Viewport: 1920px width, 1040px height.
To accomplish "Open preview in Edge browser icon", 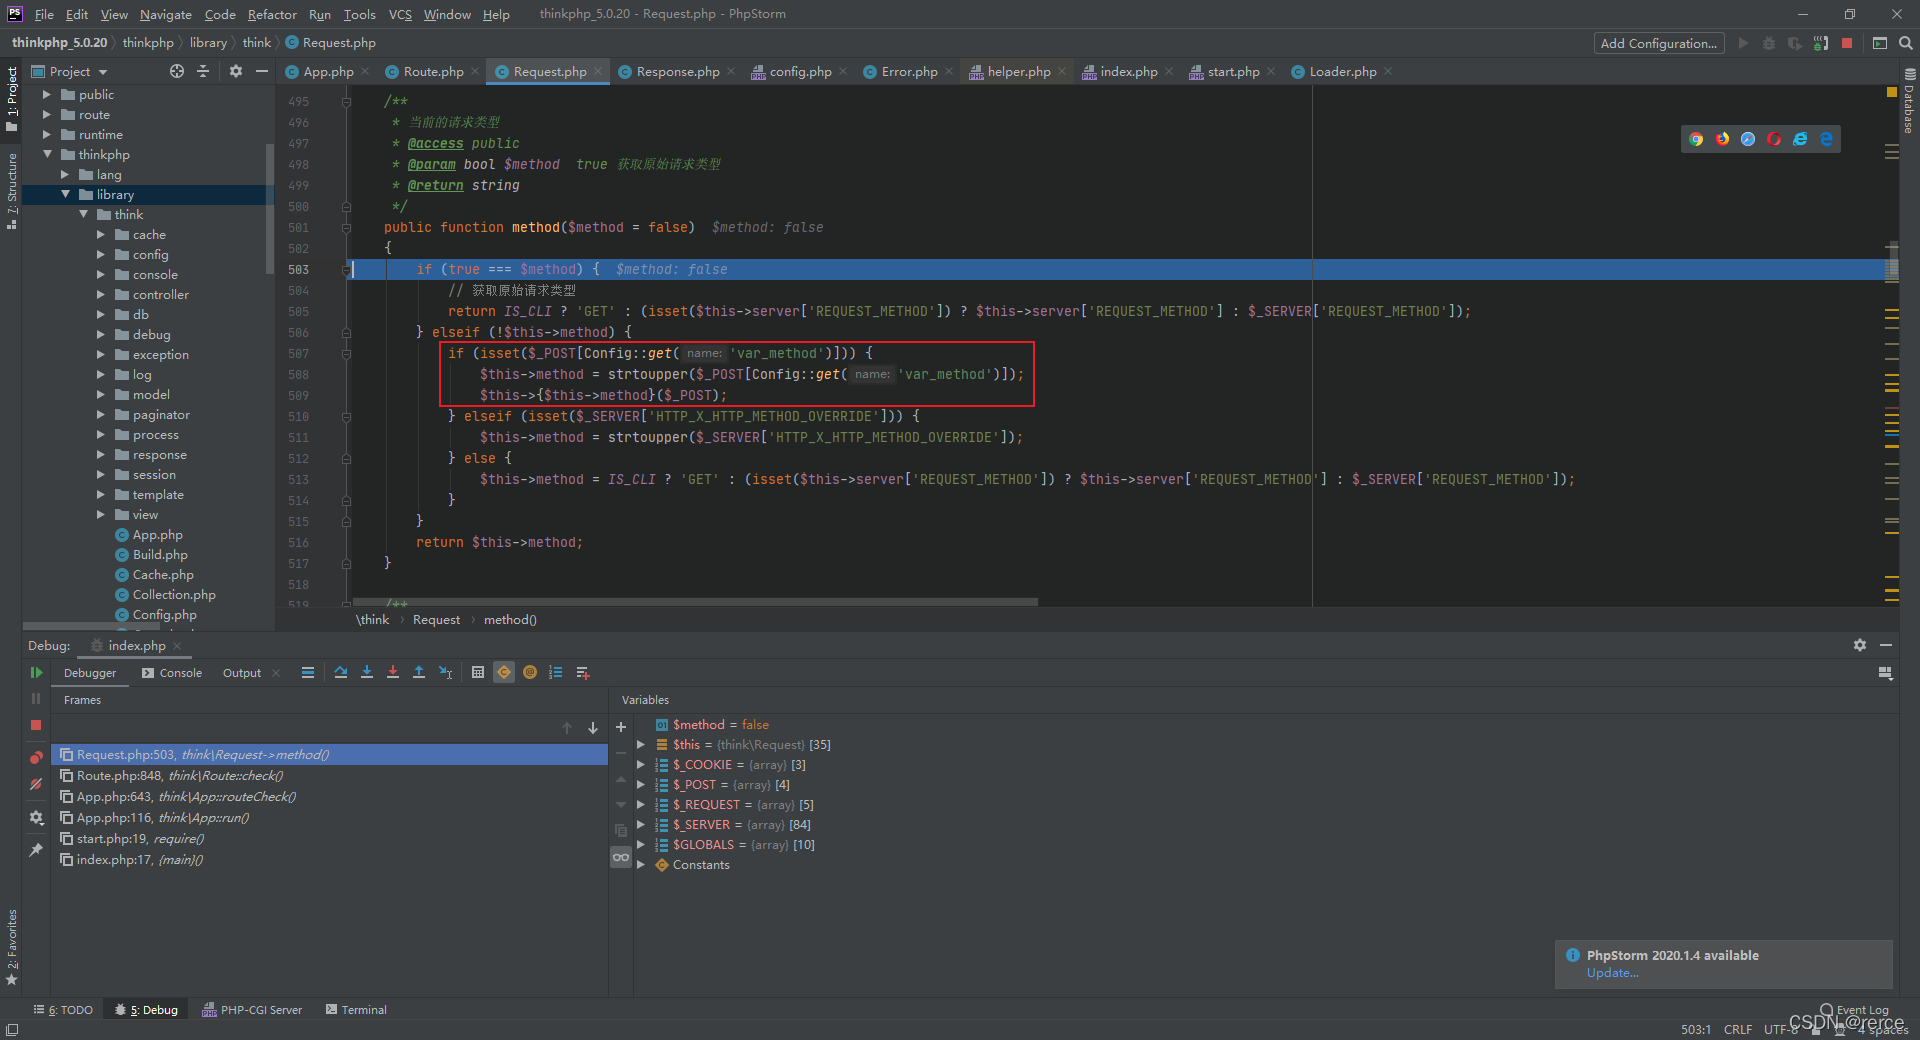I will coord(1826,139).
